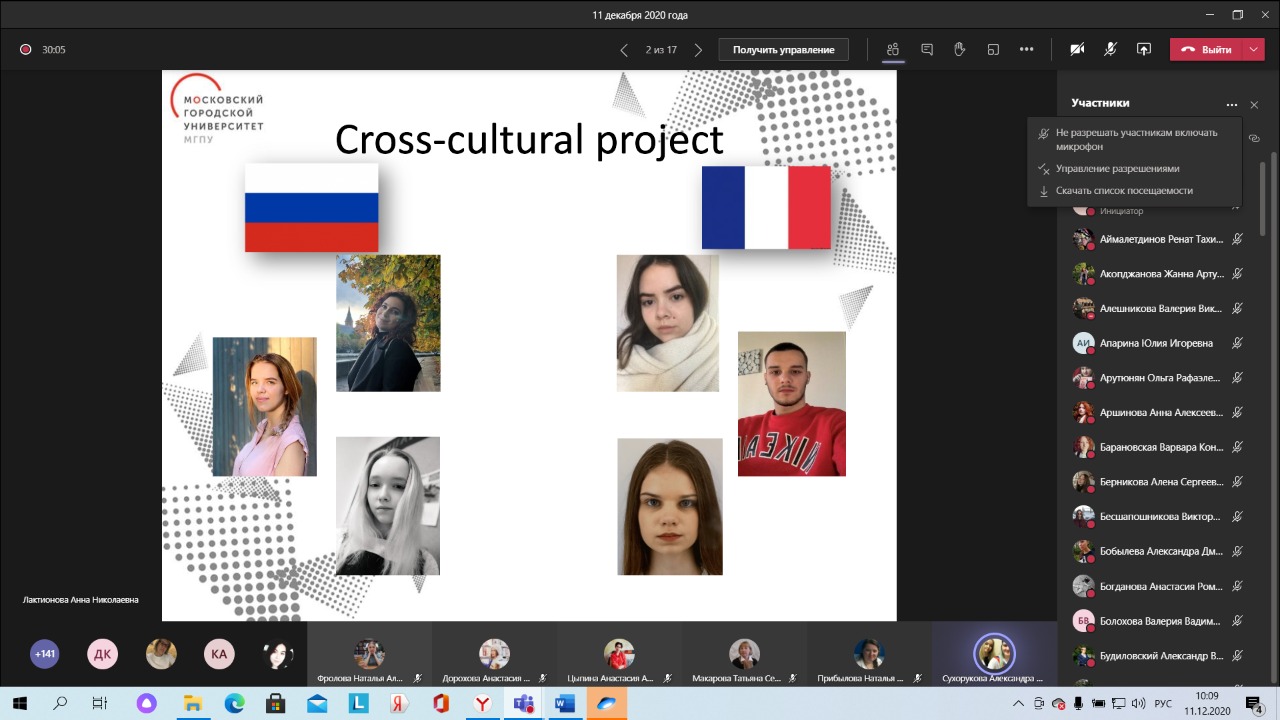Viewport: 1280px width, 720px height.
Task: Unmute the microphone
Action: click(x=1110, y=49)
